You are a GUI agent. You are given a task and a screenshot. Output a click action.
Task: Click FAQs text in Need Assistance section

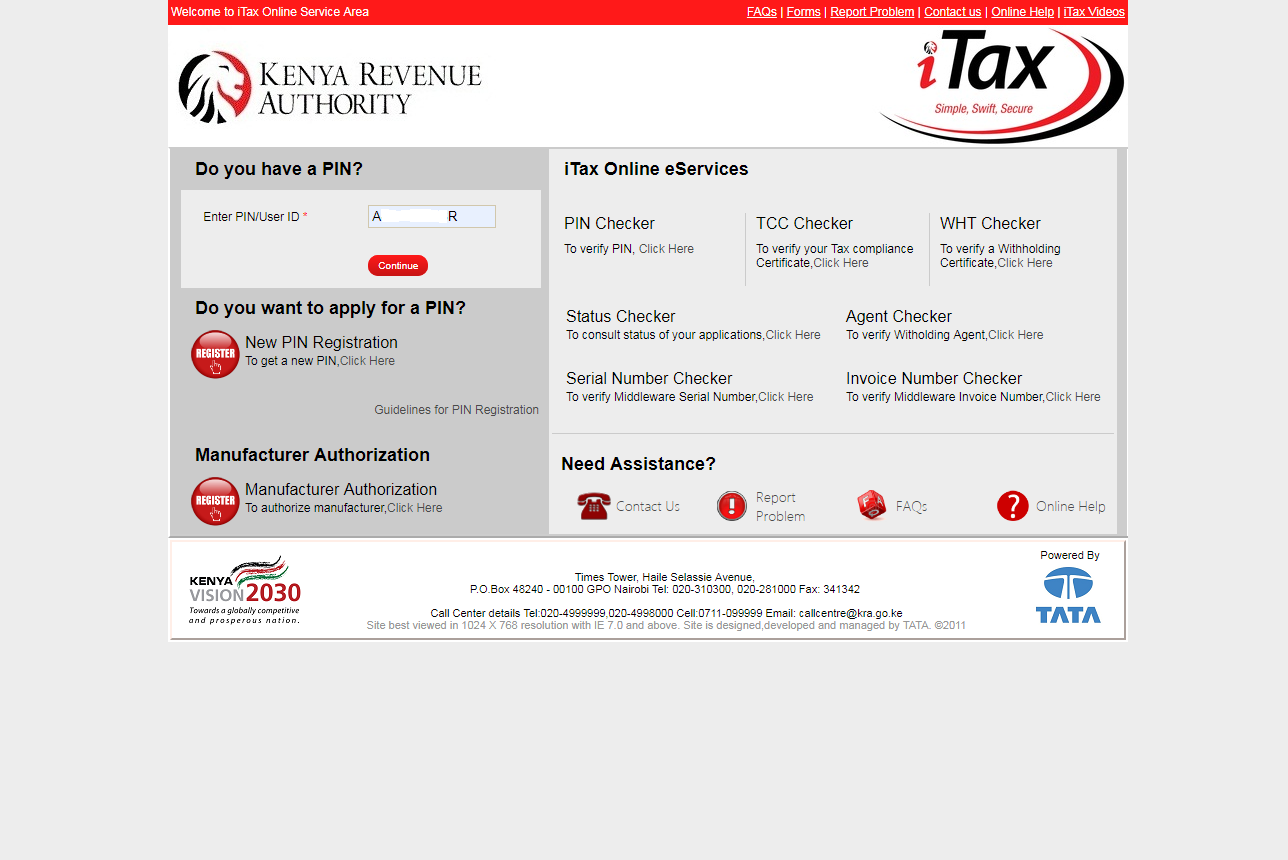912,506
